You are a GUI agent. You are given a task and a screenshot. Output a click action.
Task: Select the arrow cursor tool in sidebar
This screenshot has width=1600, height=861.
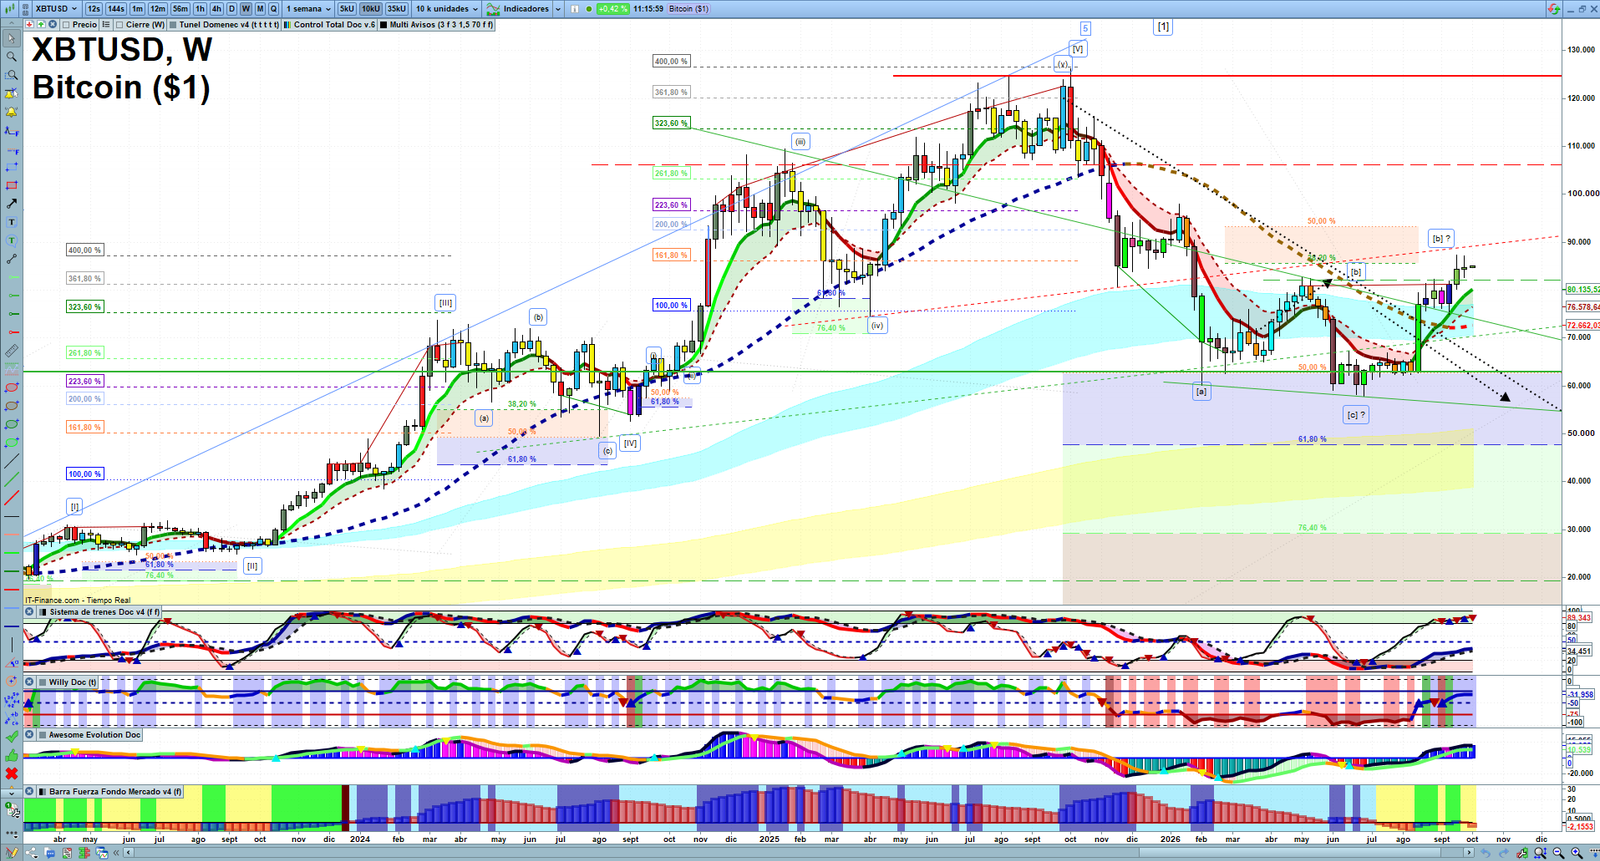click(x=11, y=38)
